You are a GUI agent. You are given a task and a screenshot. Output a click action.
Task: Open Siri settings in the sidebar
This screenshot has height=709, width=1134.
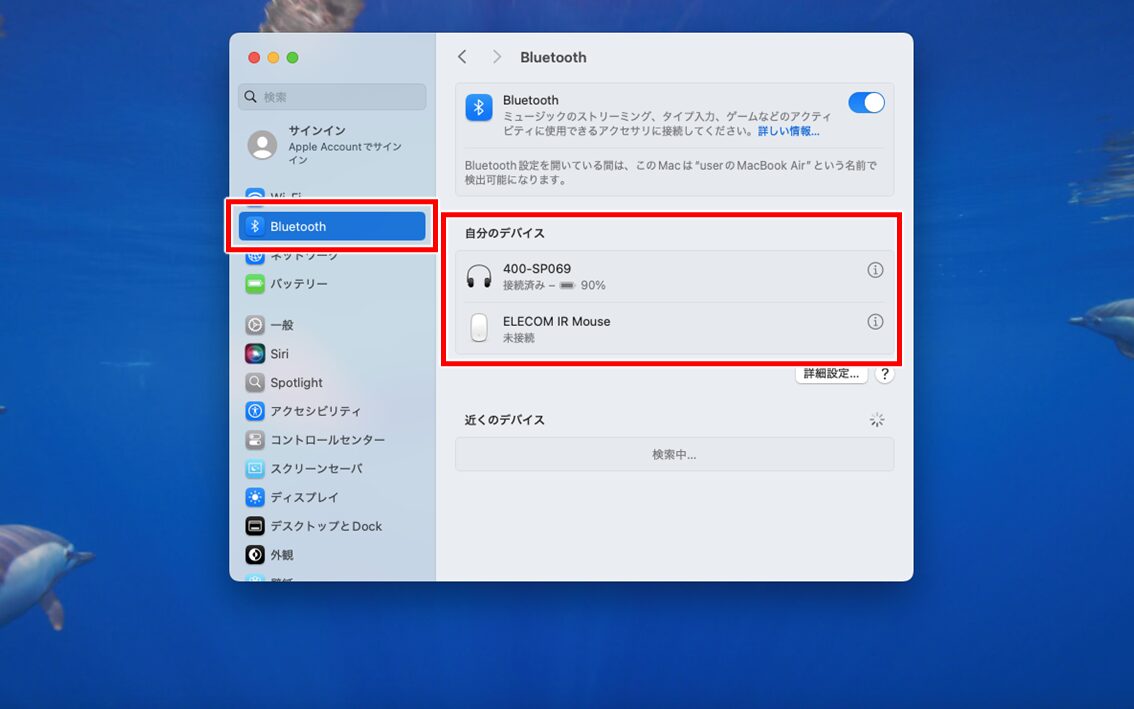click(x=278, y=353)
